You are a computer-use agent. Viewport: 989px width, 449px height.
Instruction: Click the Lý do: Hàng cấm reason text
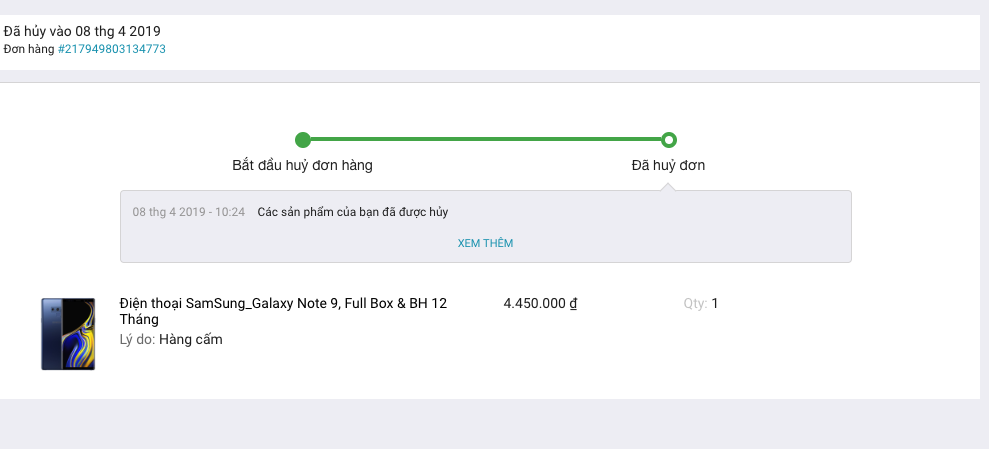[171, 339]
